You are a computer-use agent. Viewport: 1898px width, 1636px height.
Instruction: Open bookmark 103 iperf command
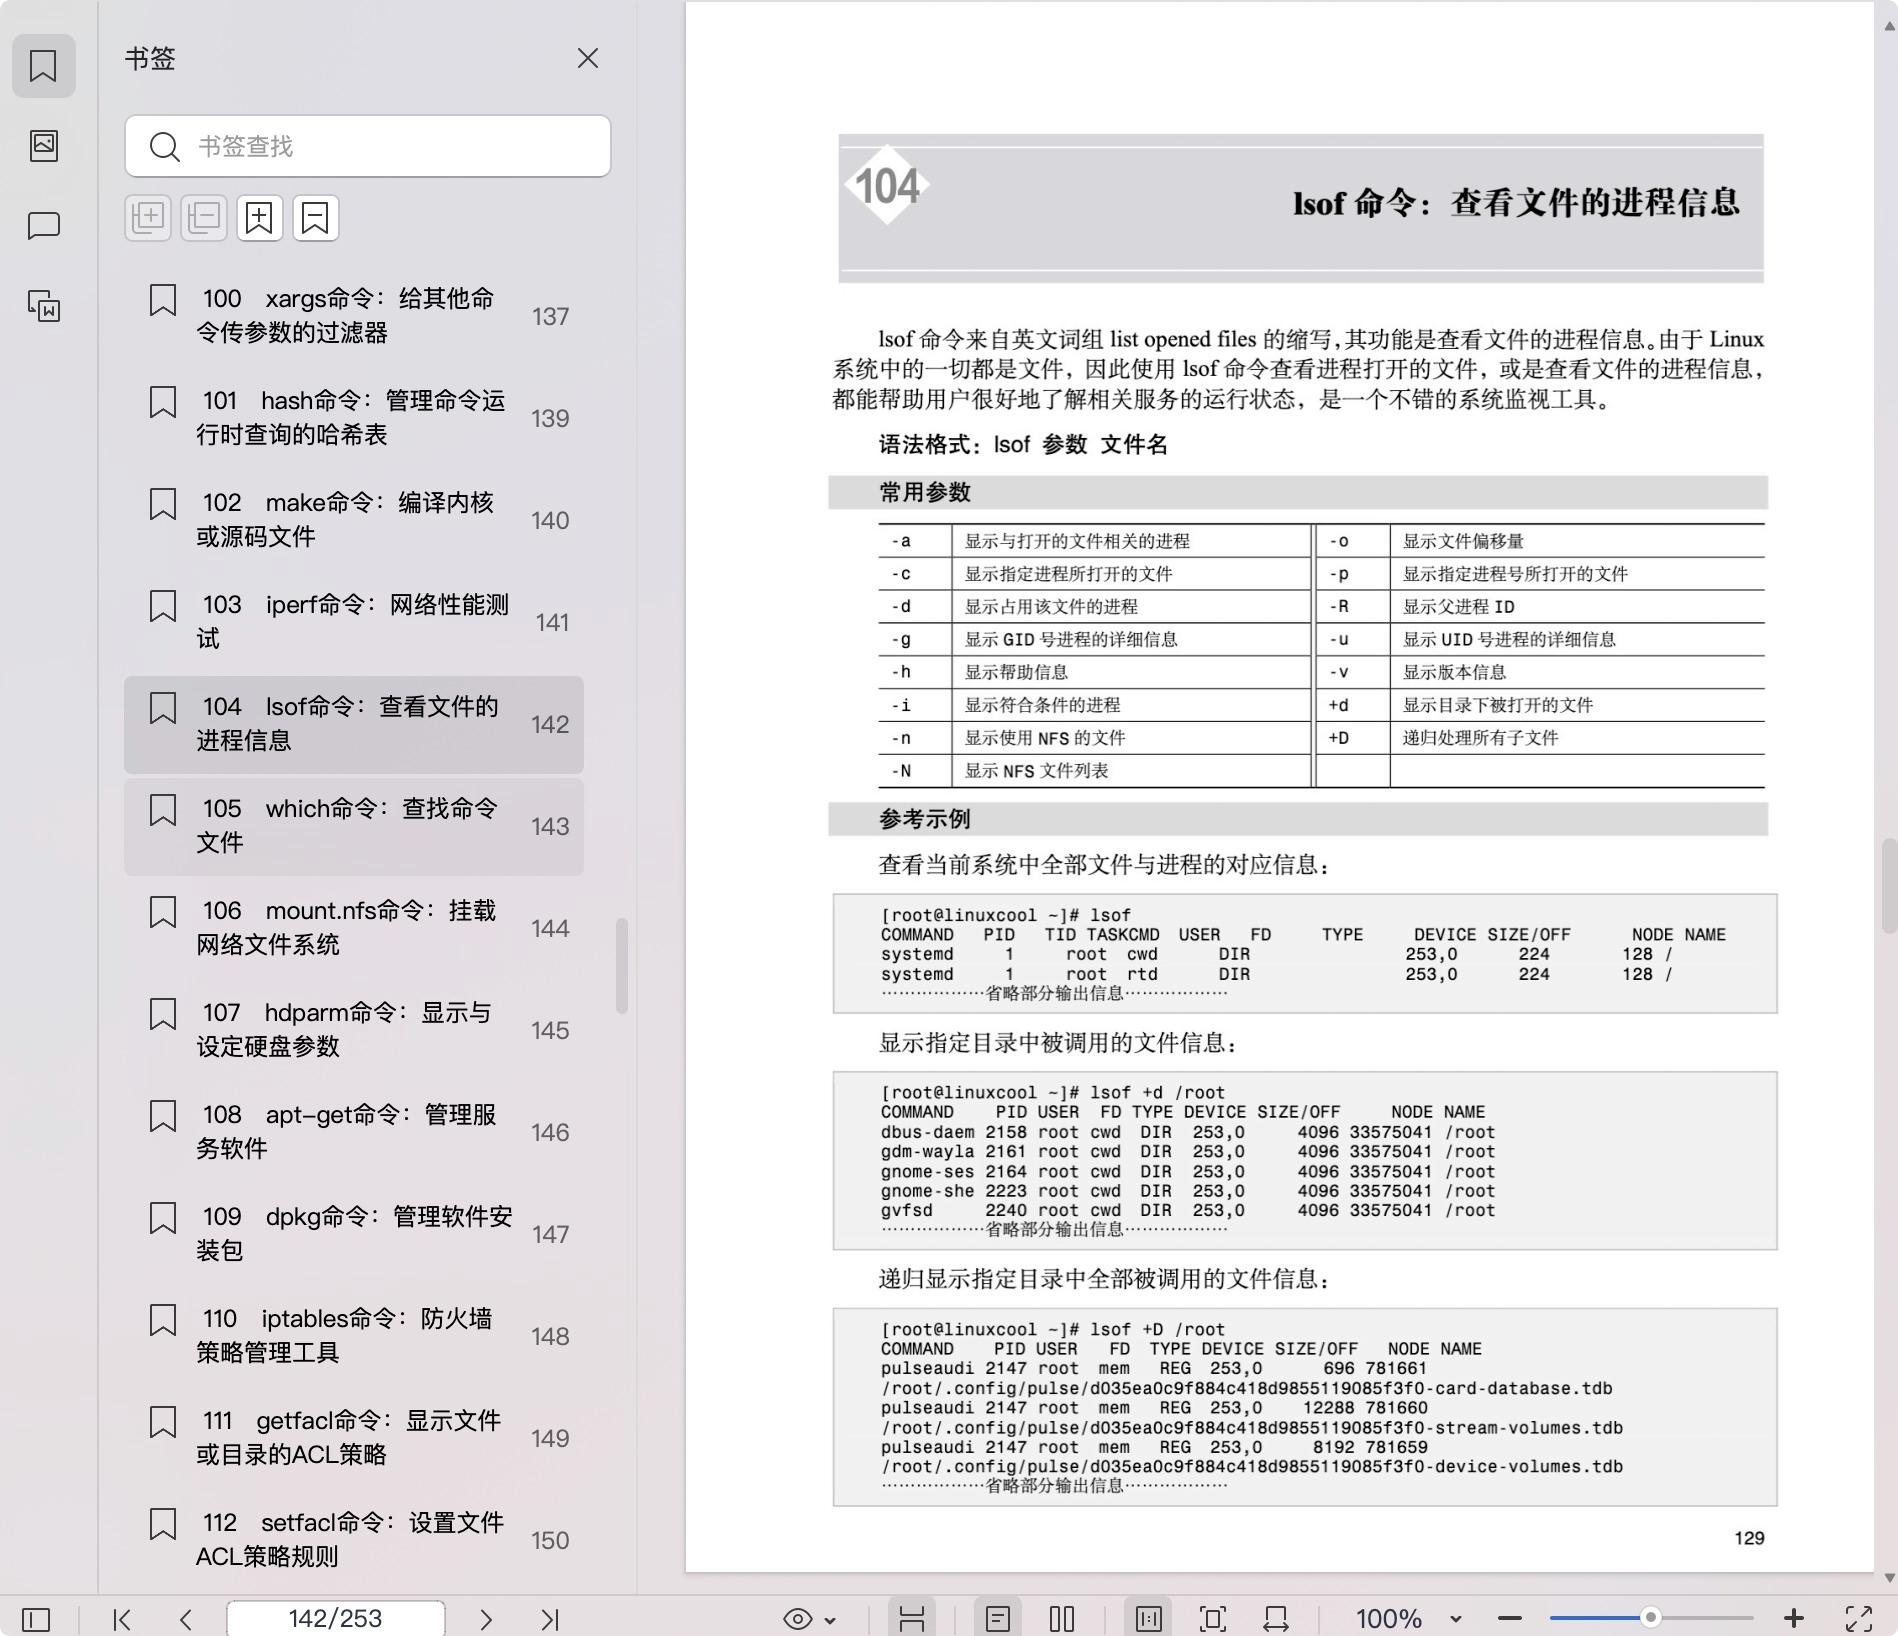point(354,622)
